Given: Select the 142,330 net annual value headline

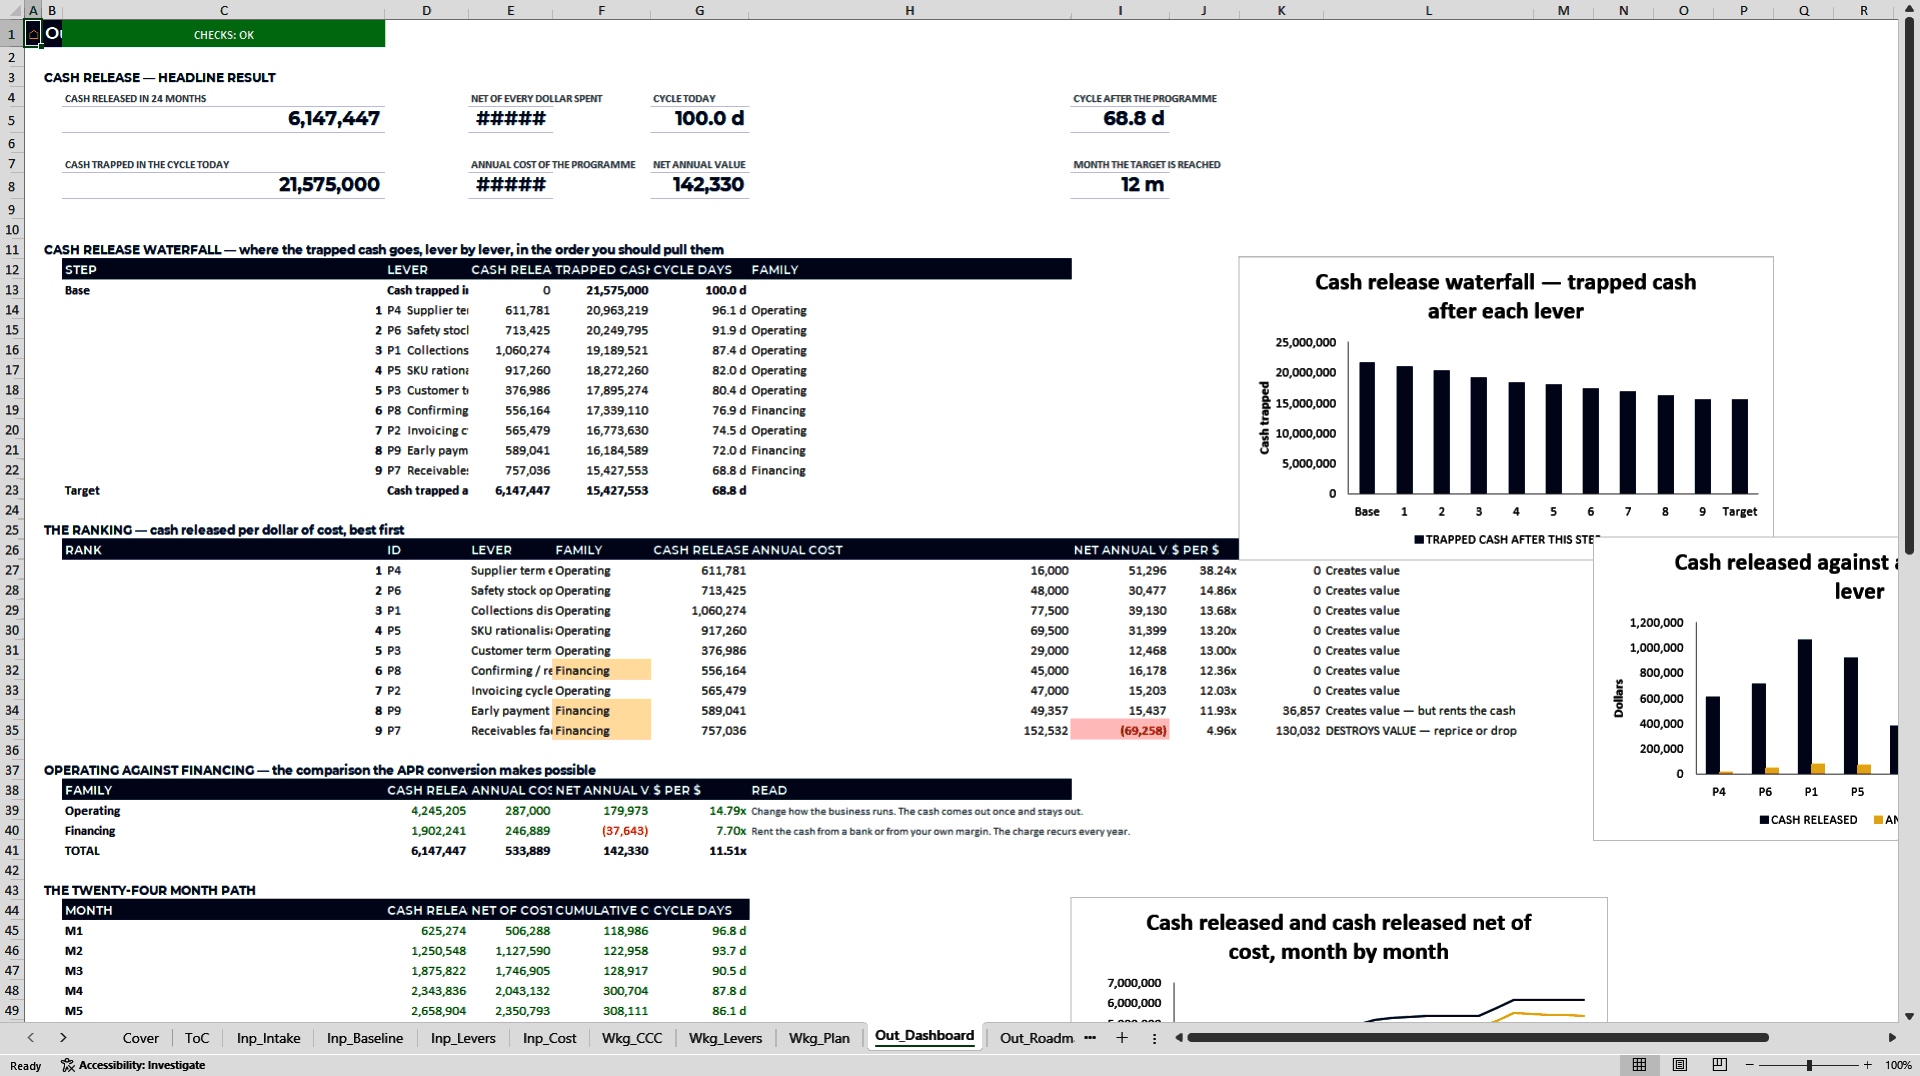Looking at the screenshot, I should click(700, 185).
